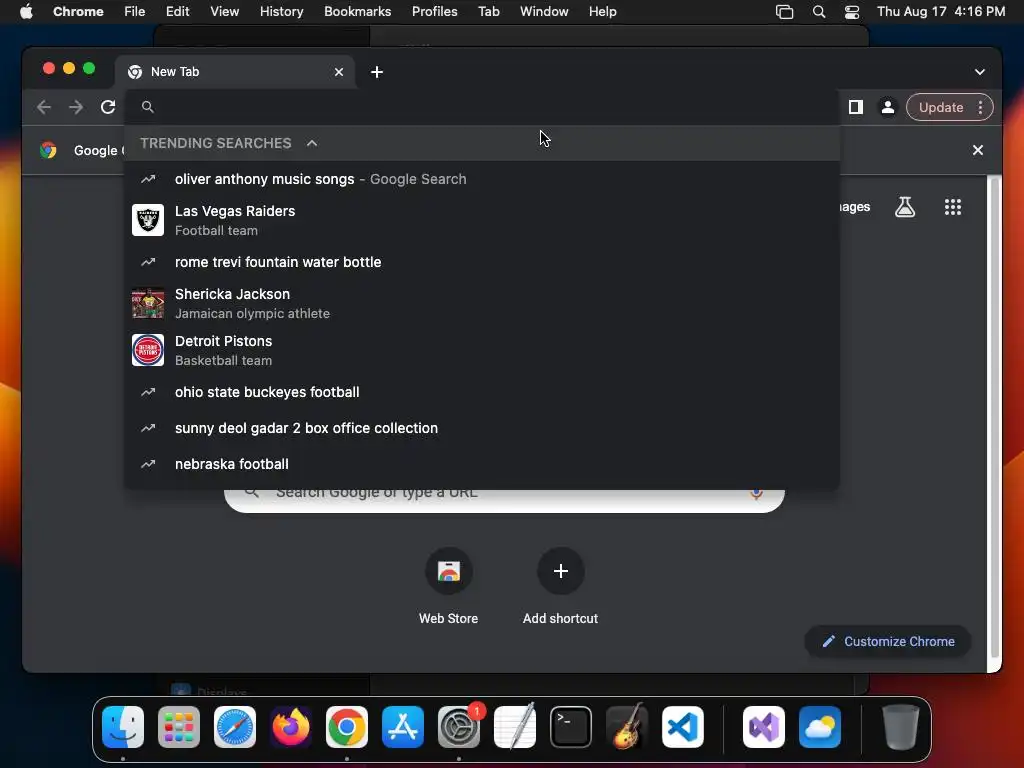Focus the address bar field
This screenshot has width=1024, height=768.
tap(482, 107)
